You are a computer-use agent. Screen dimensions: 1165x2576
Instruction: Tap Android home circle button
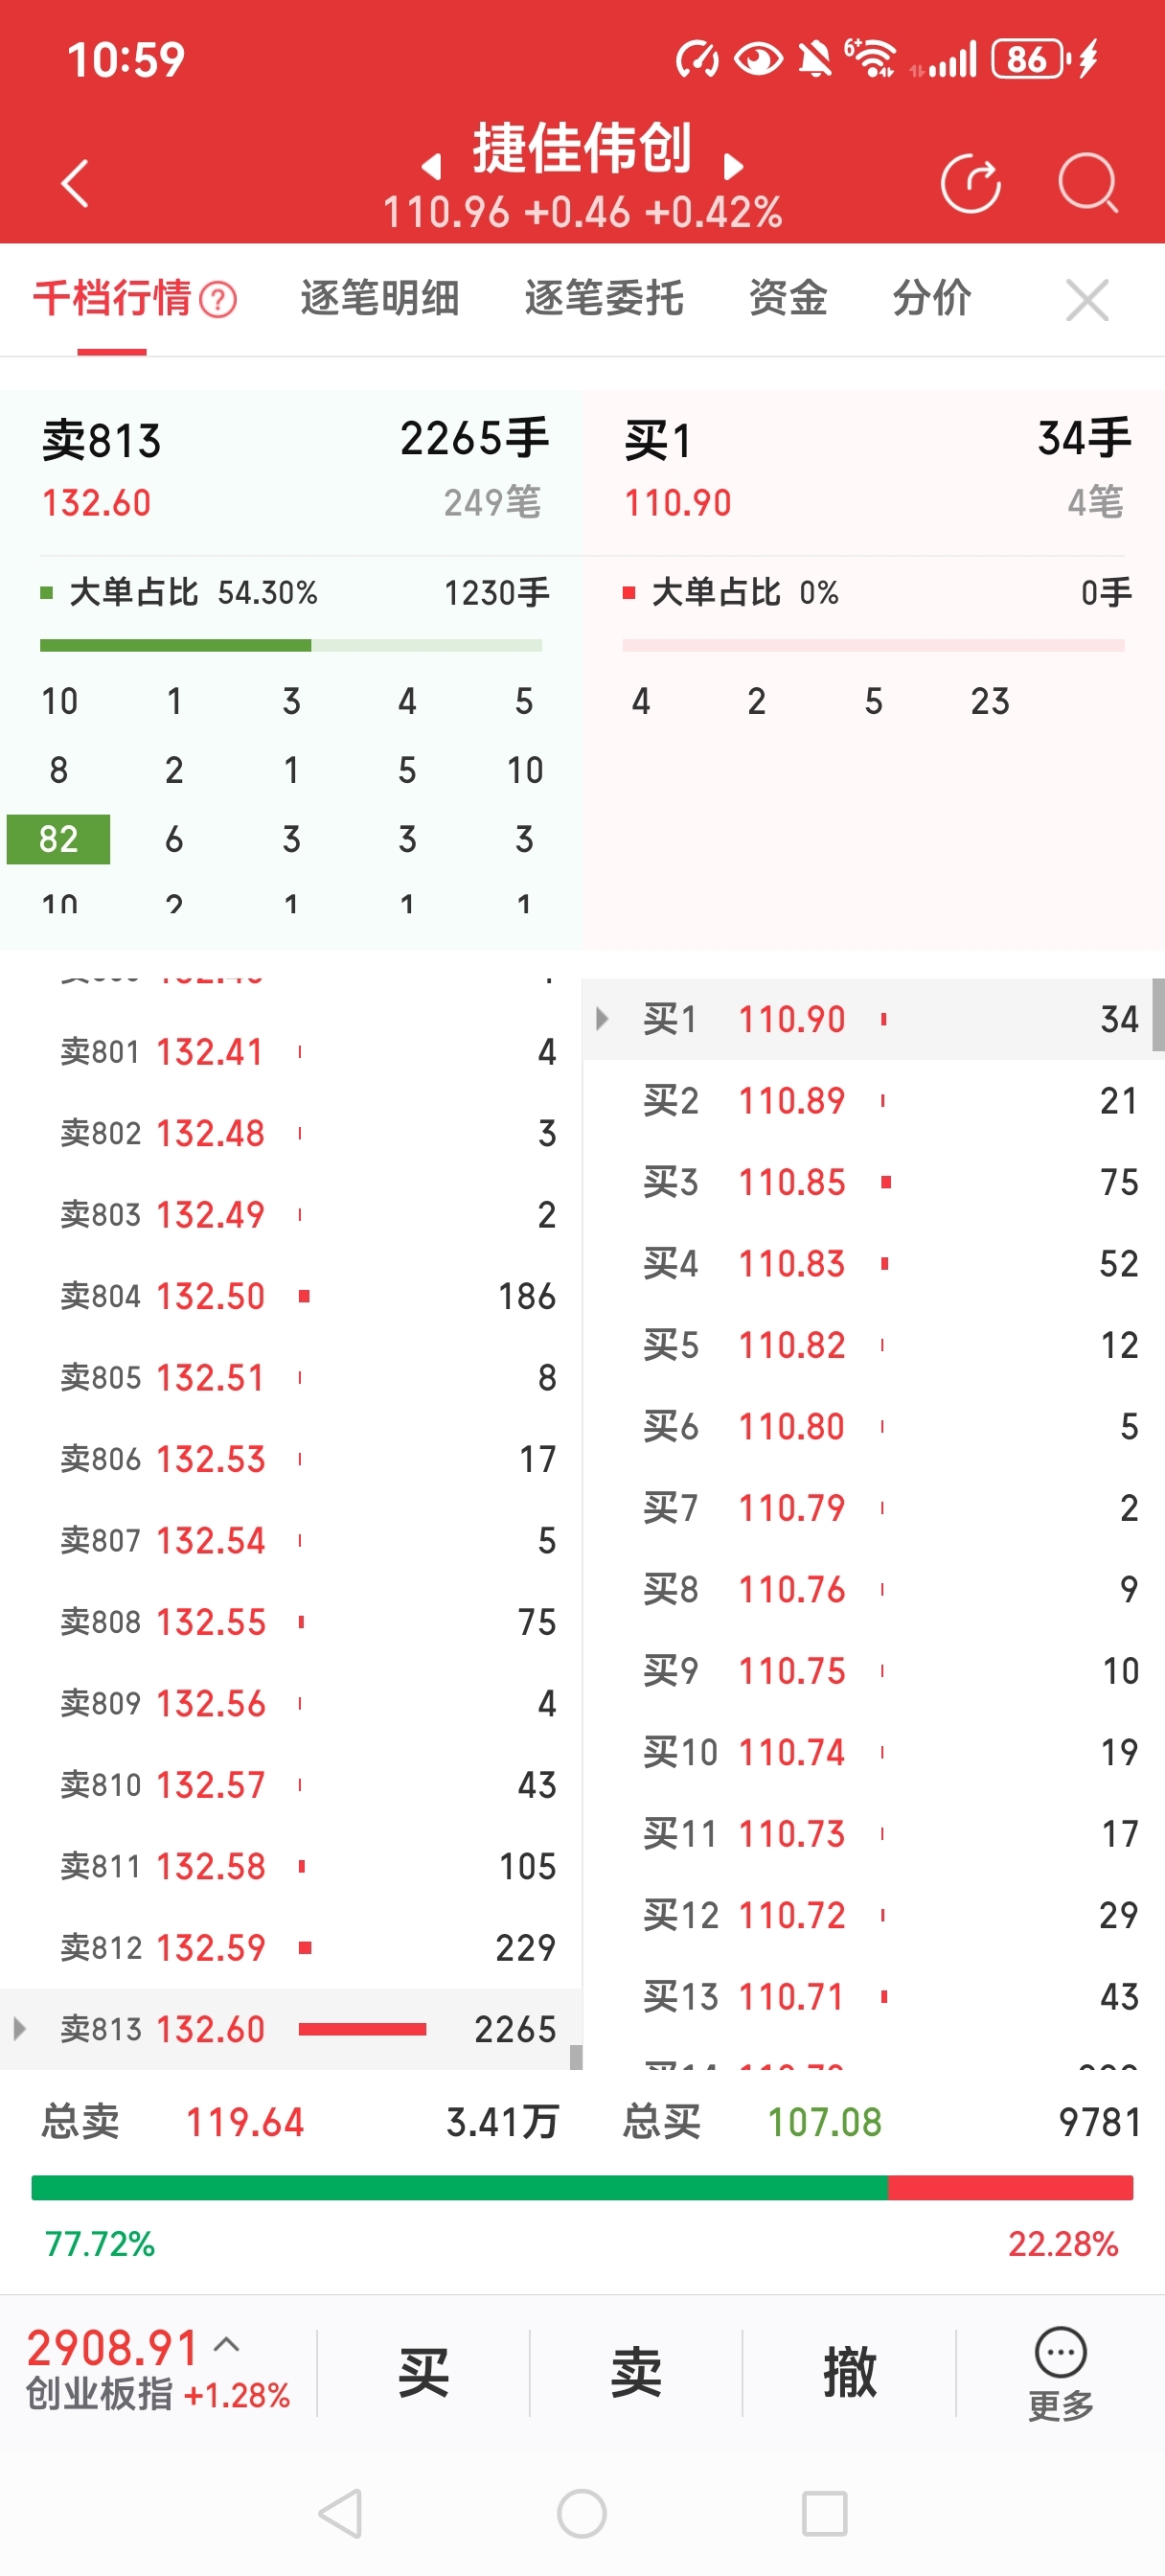(x=582, y=2513)
